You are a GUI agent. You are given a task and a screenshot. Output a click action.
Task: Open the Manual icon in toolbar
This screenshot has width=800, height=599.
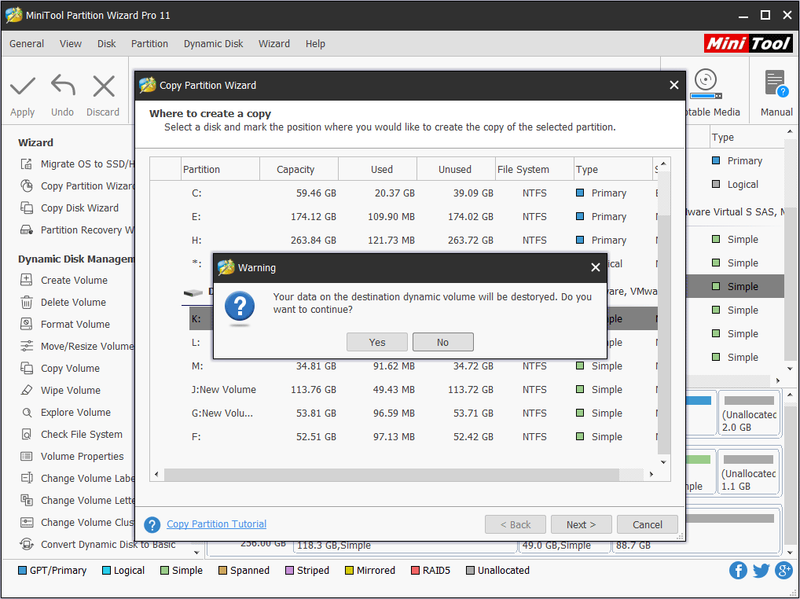(x=776, y=84)
